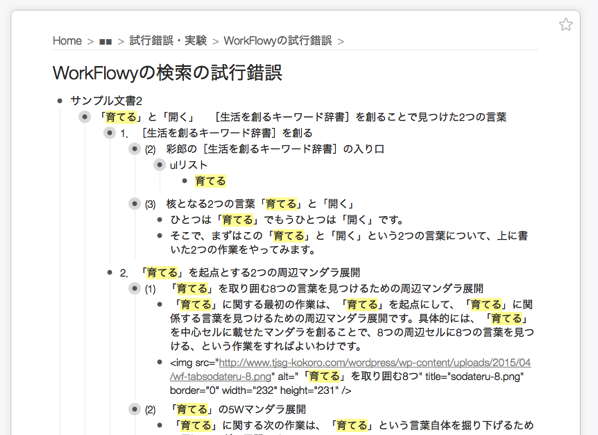Click the page title WorkFlowyの検索の試行錯誤

pyautogui.click(x=167, y=72)
